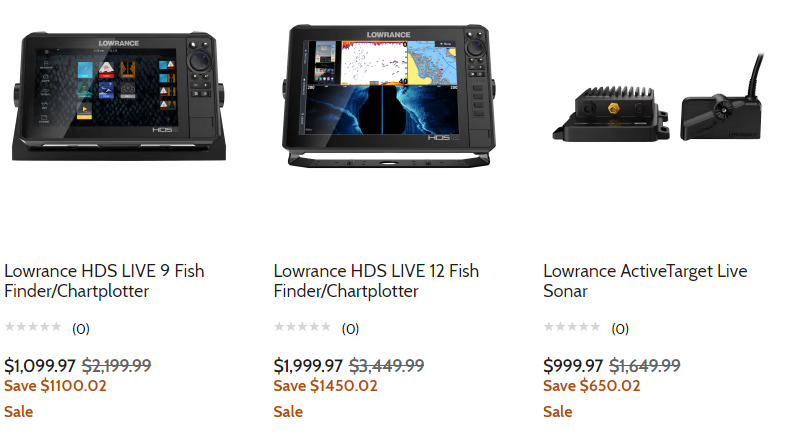
Task: Click the Sale label under ActiveTarget Sonar
Action: [558, 412]
